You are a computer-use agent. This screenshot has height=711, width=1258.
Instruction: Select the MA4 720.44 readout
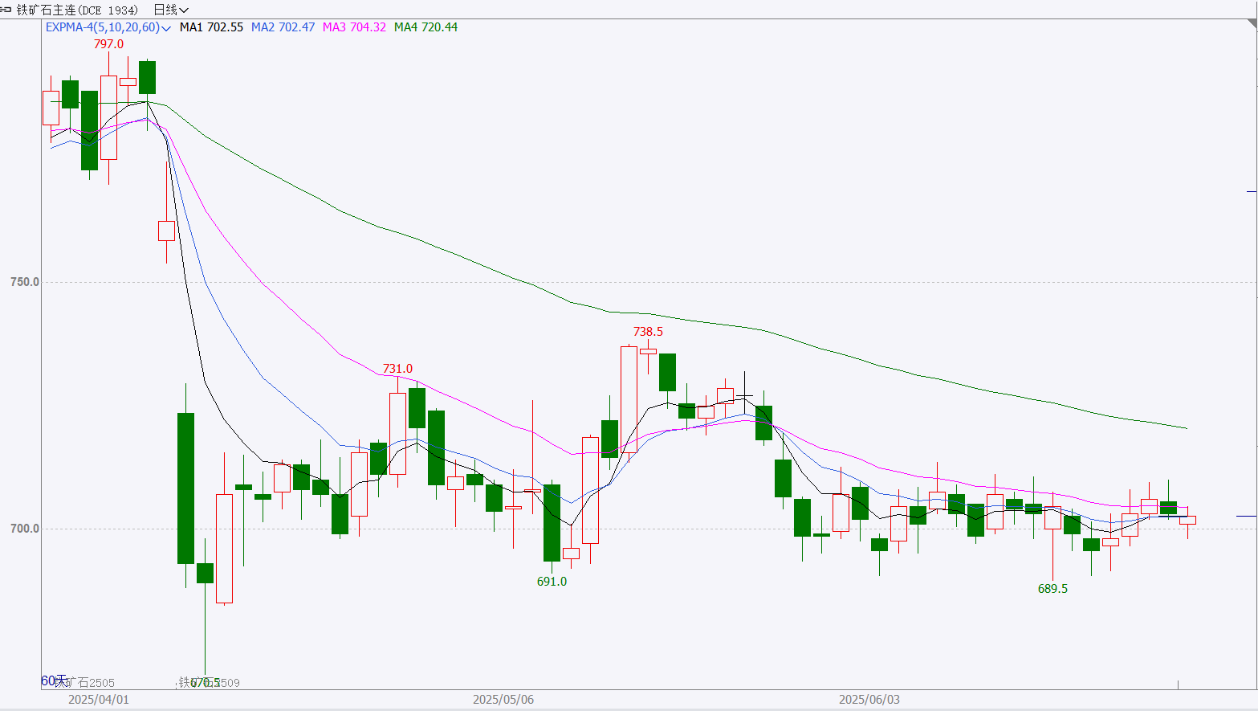[426, 27]
